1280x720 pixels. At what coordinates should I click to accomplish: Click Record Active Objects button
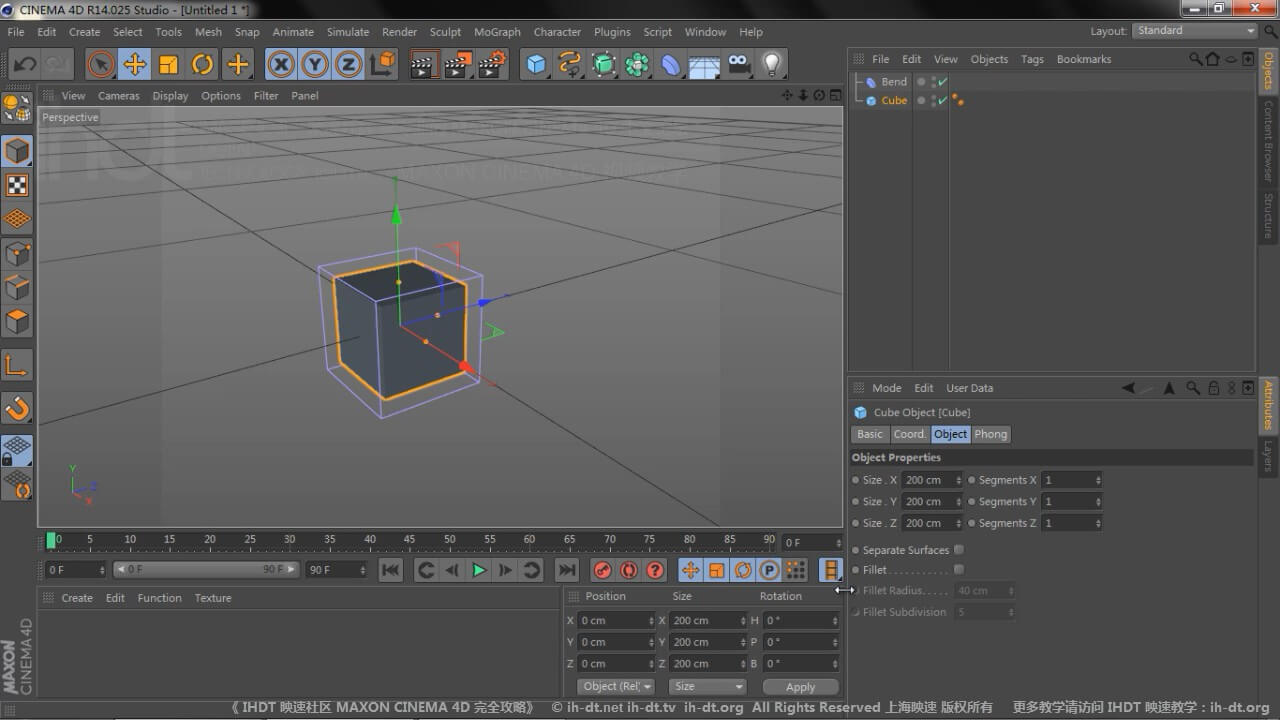point(603,570)
